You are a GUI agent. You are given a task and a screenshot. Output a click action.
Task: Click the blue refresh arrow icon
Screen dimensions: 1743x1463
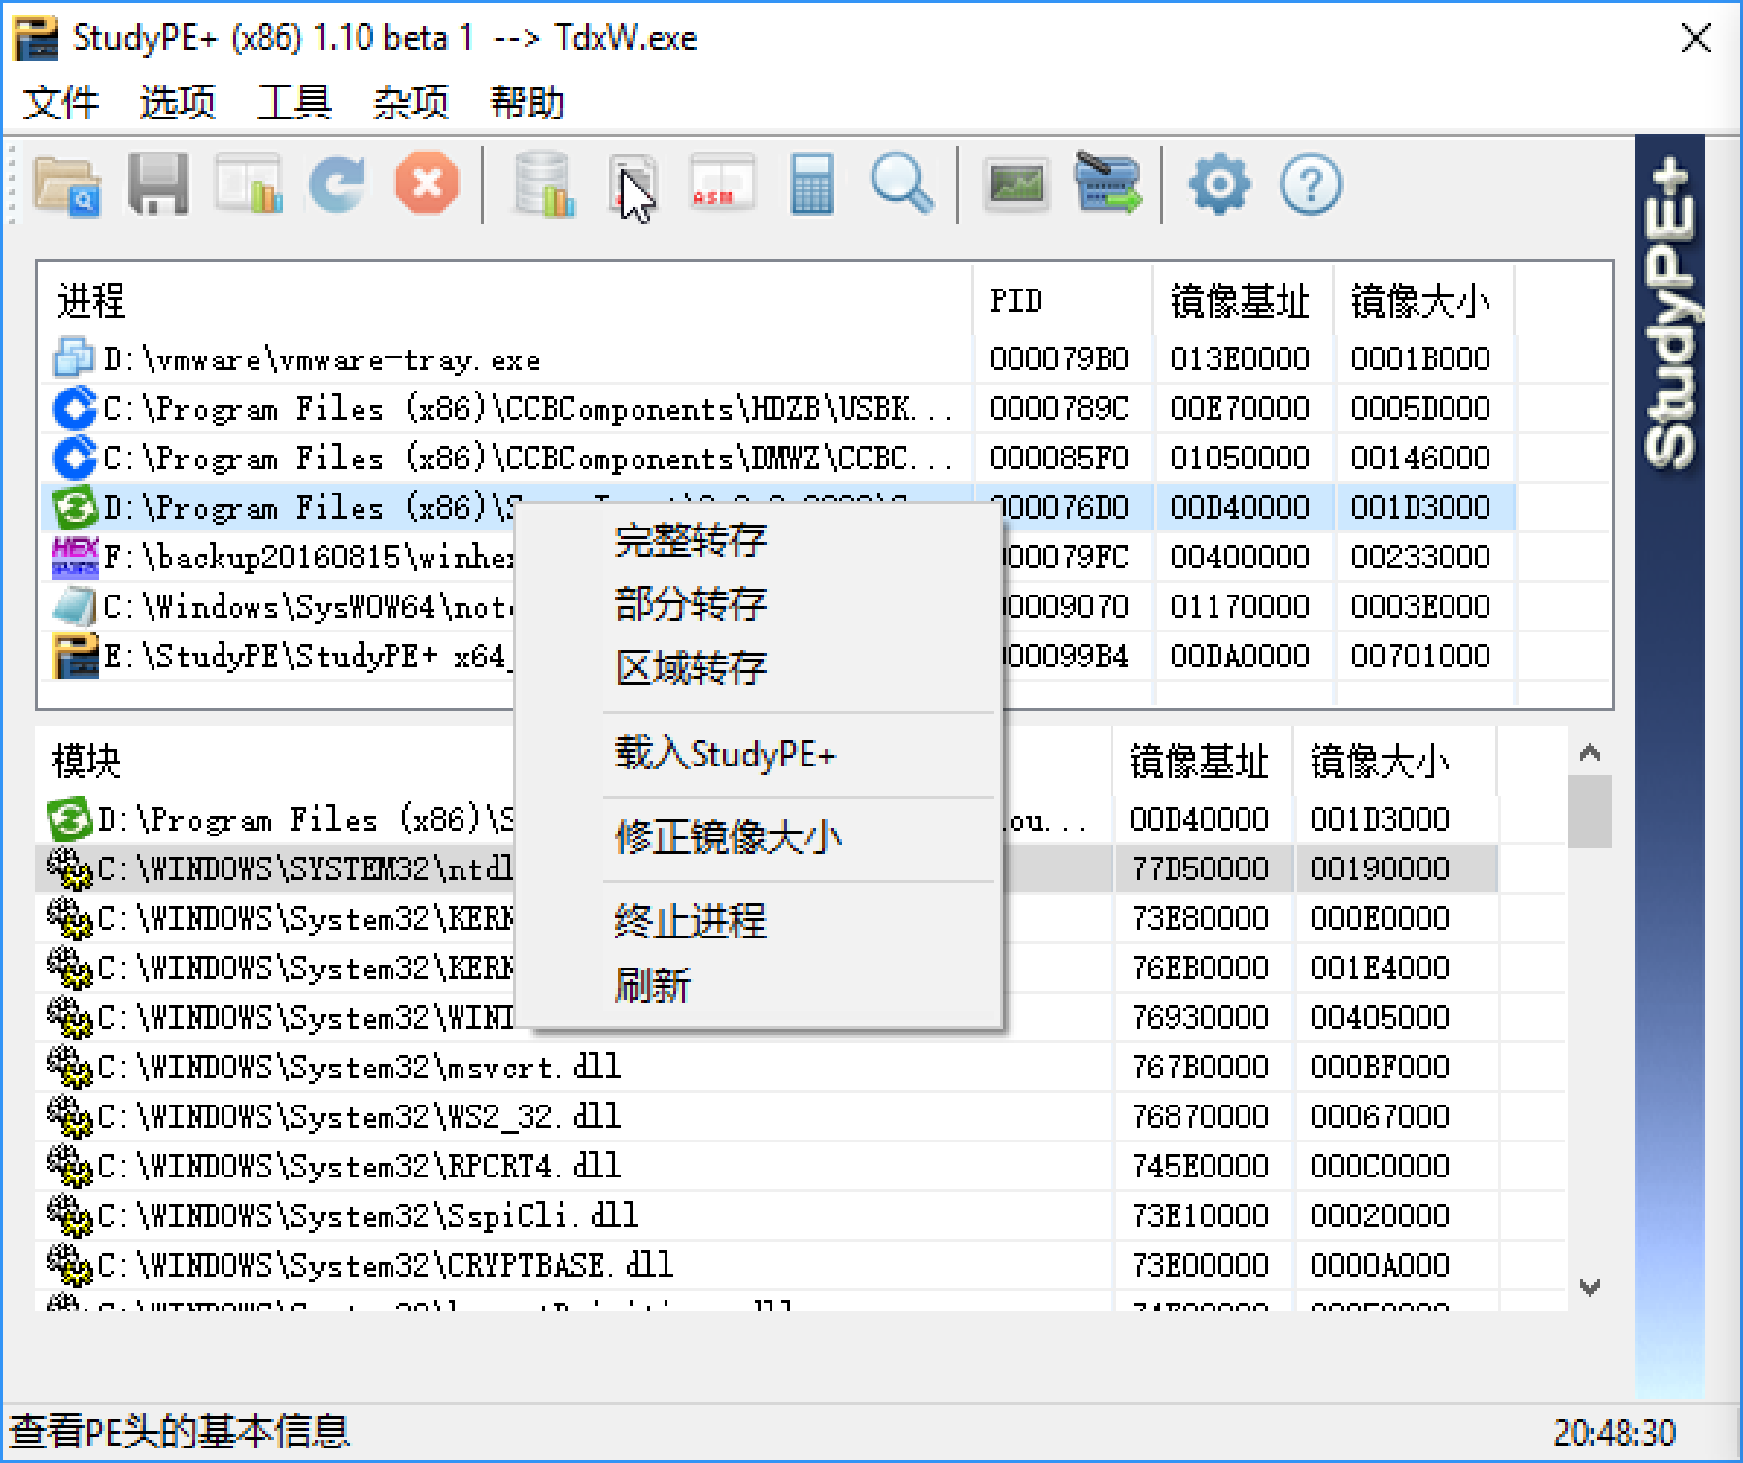(337, 184)
